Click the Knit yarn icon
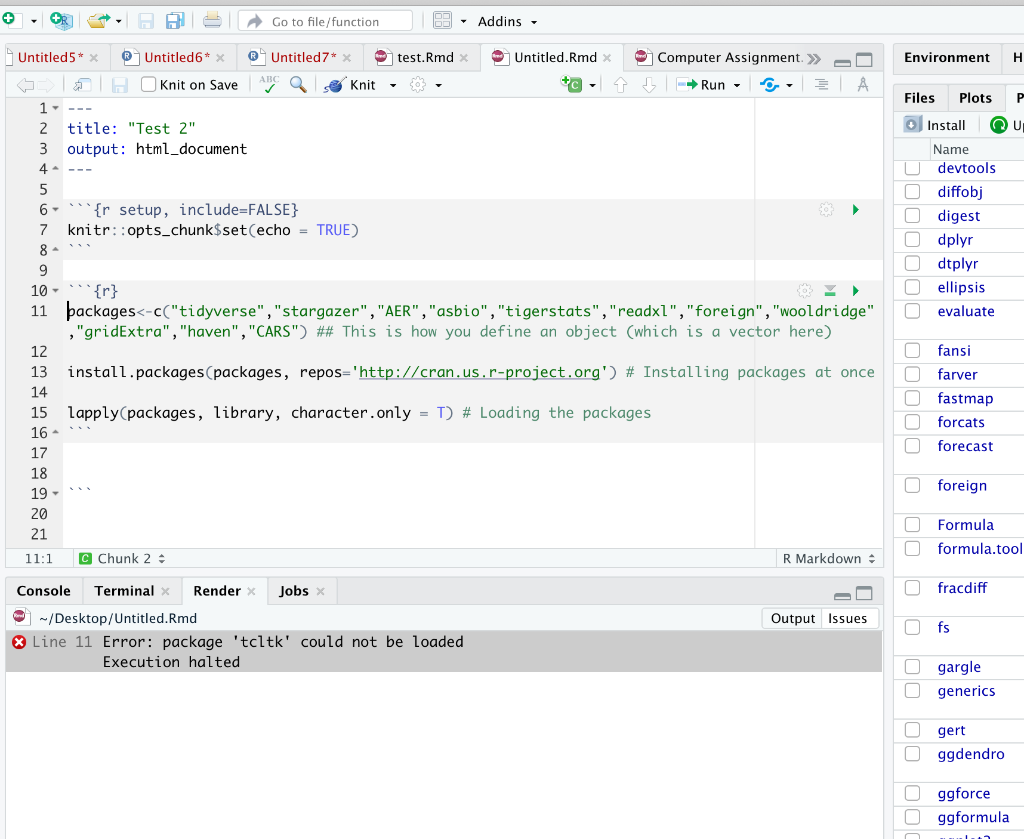The image size is (1024, 839). tap(334, 85)
